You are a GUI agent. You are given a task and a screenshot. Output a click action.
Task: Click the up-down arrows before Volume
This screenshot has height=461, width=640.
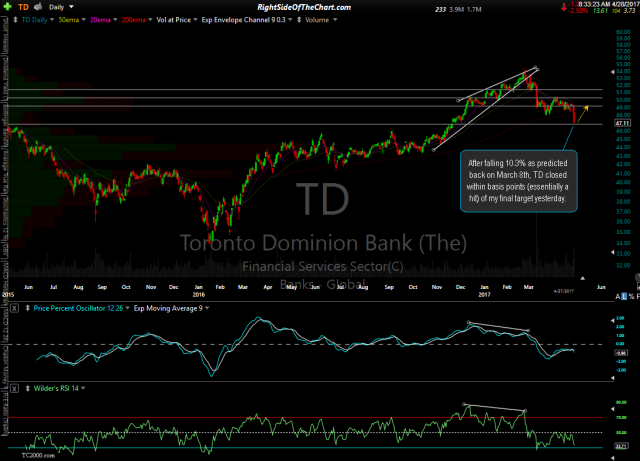click(299, 20)
